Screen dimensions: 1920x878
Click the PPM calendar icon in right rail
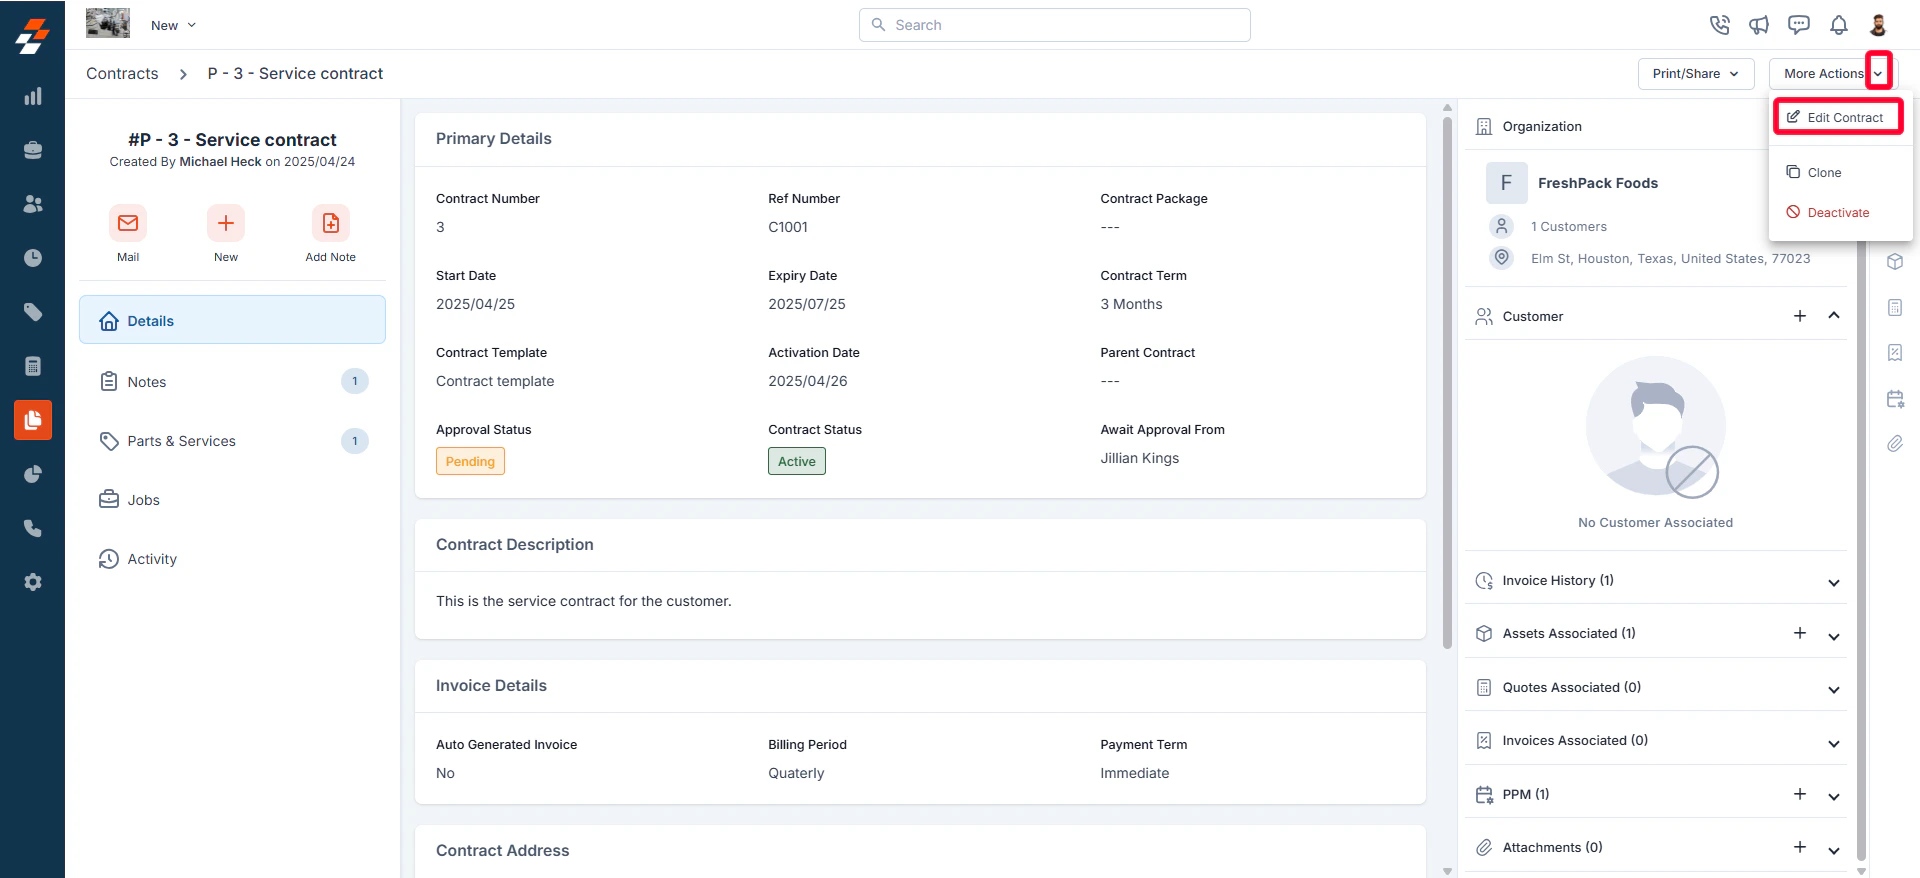click(x=1895, y=399)
